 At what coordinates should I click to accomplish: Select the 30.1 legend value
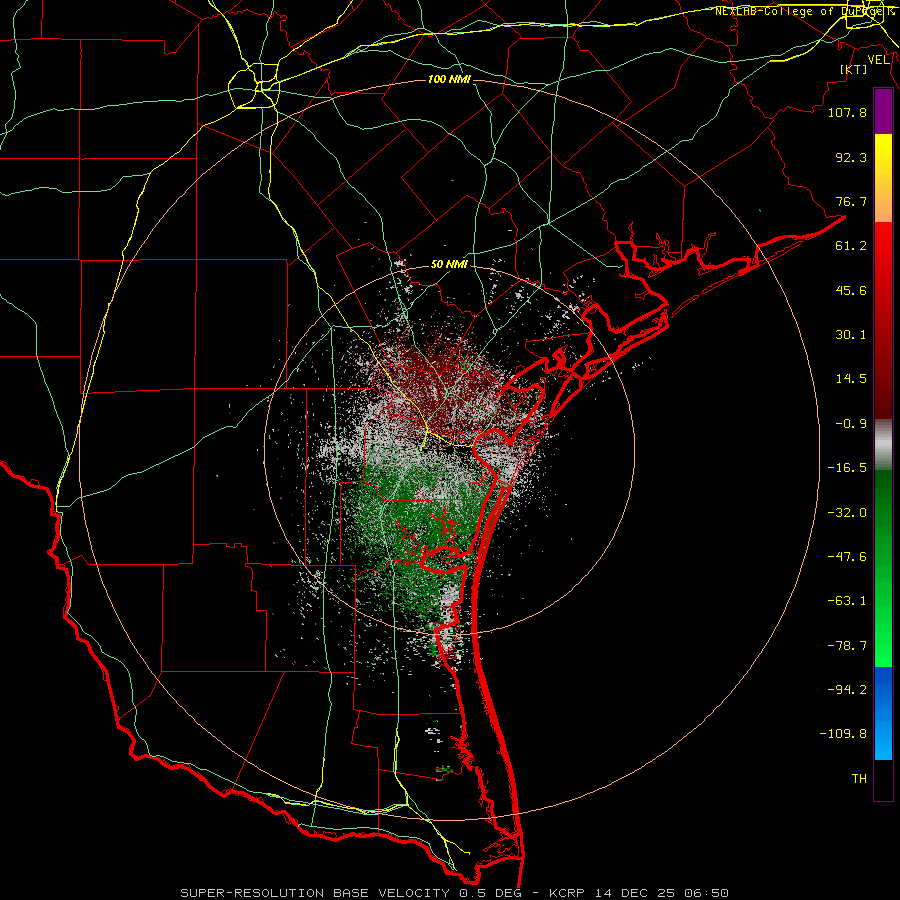pos(851,335)
